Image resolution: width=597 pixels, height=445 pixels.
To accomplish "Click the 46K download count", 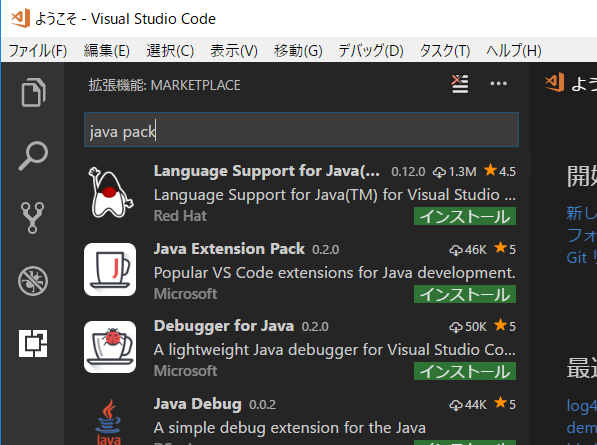I will coord(468,249).
